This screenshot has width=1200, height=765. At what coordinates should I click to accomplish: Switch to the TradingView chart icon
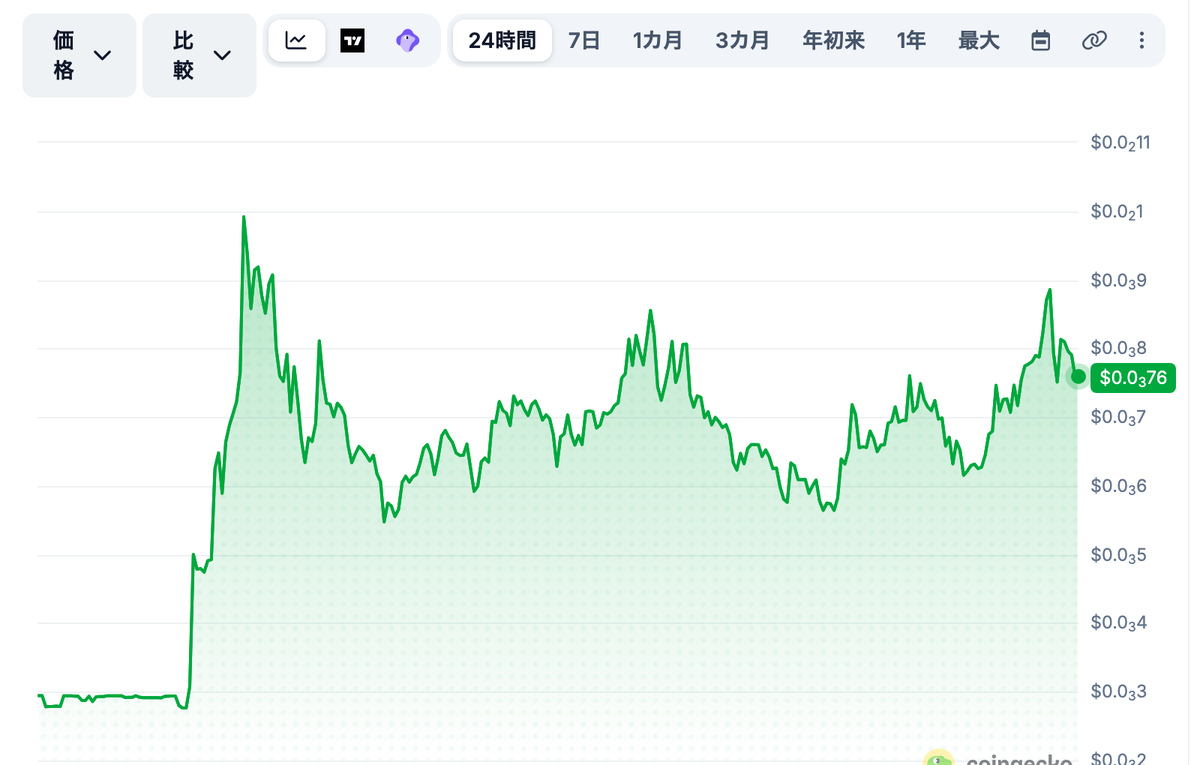[x=352, y=41]
